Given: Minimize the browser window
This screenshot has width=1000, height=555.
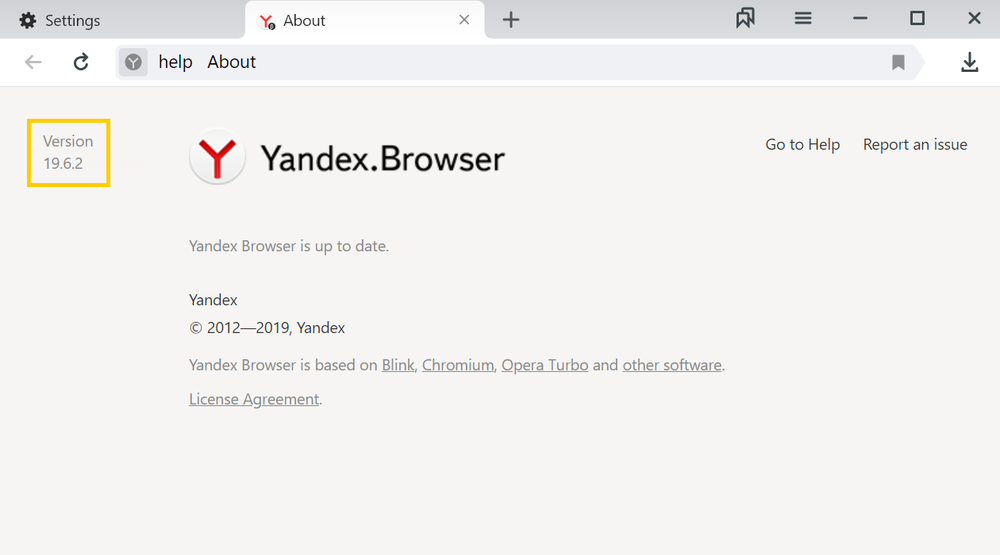Looking at the screenshot, I should [x=860, y=19].
